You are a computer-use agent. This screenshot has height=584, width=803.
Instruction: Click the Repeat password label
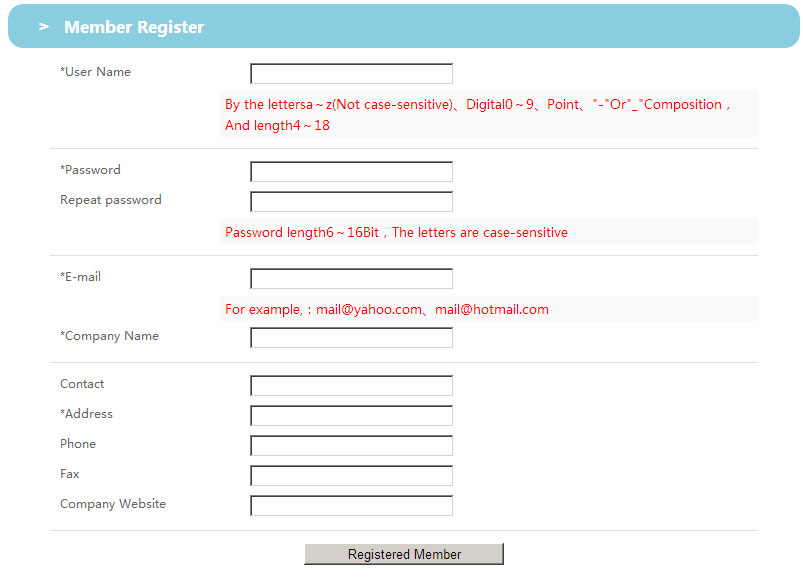click(110, 200)
